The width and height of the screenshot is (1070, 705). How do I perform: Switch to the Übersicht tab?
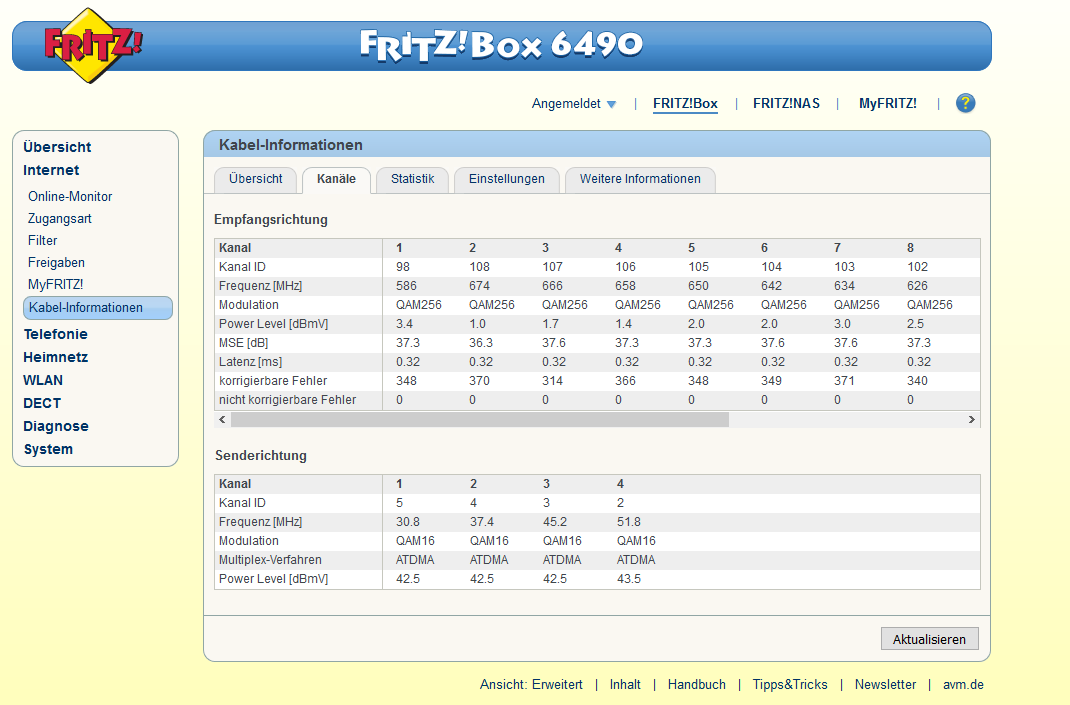tap(255, 179)
